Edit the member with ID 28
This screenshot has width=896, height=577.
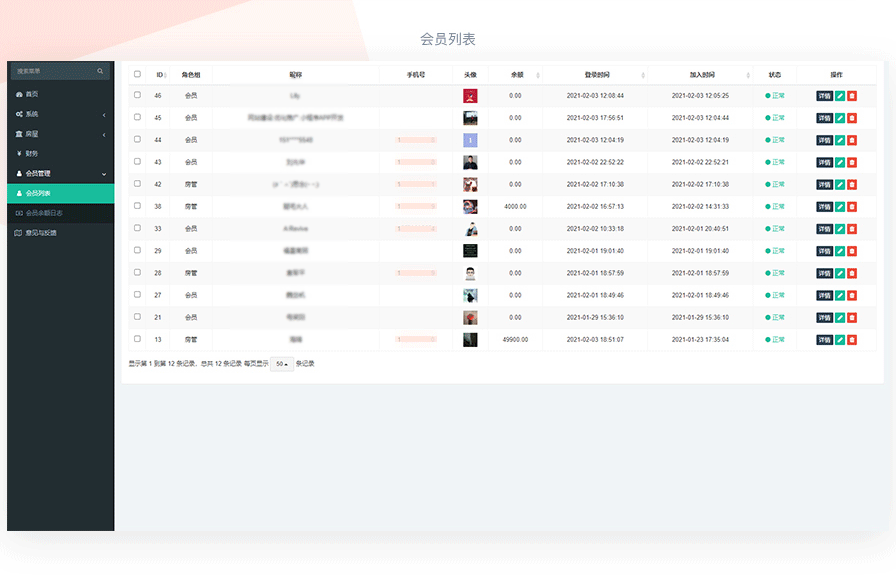tap(840, 274)
